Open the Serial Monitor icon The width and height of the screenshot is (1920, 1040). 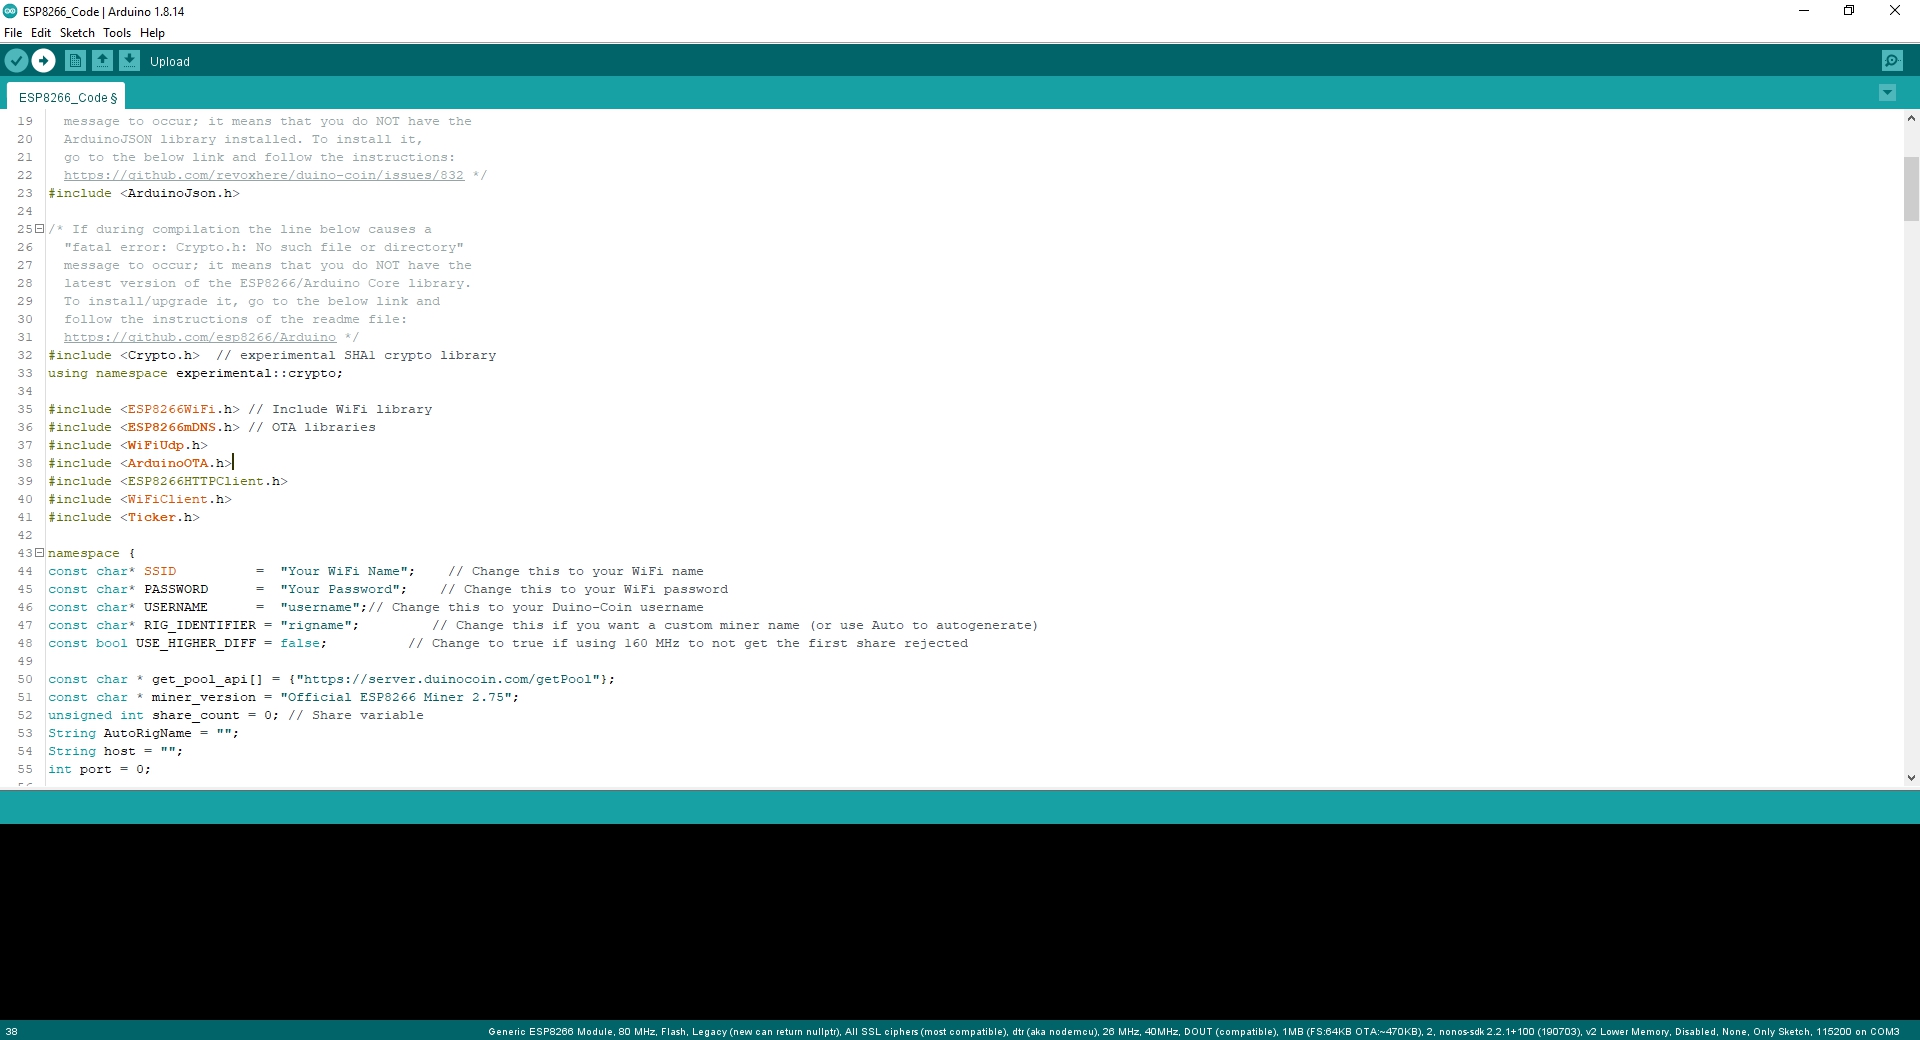click(1893, 60)
